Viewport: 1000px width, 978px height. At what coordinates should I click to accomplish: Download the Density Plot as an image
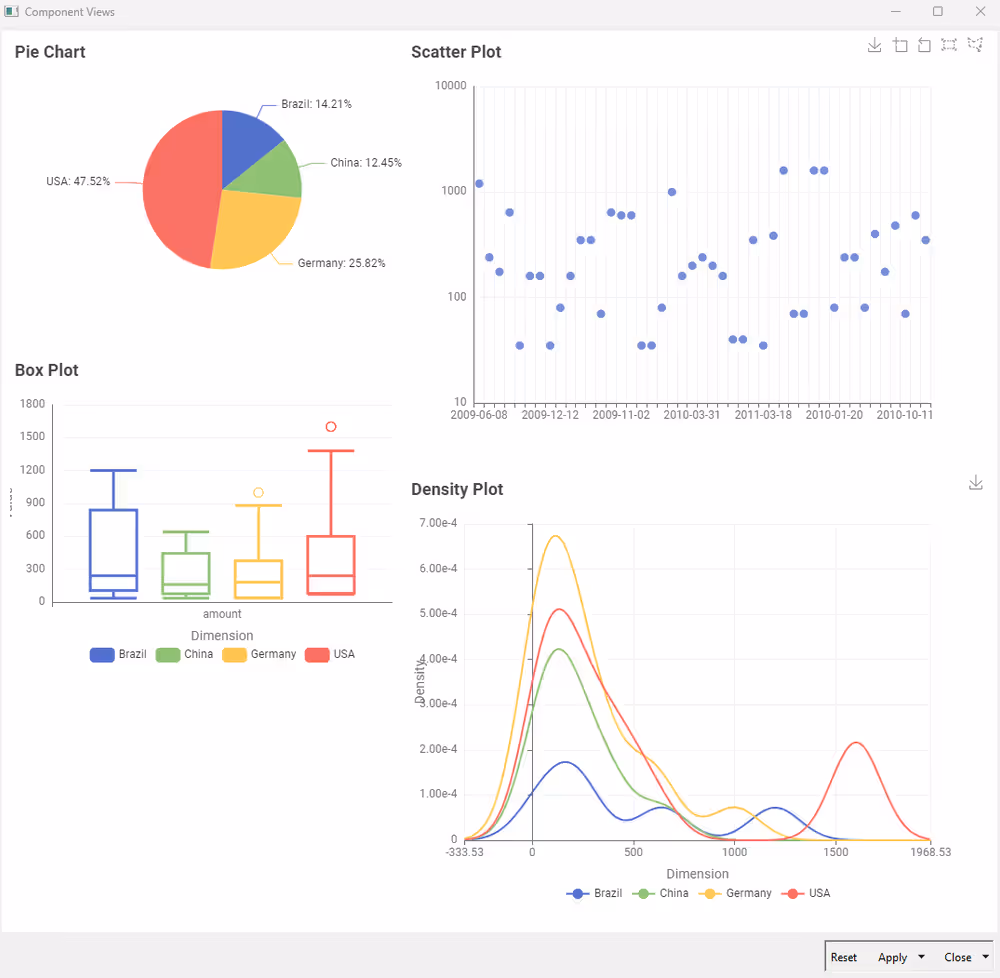tap(976, 483)
